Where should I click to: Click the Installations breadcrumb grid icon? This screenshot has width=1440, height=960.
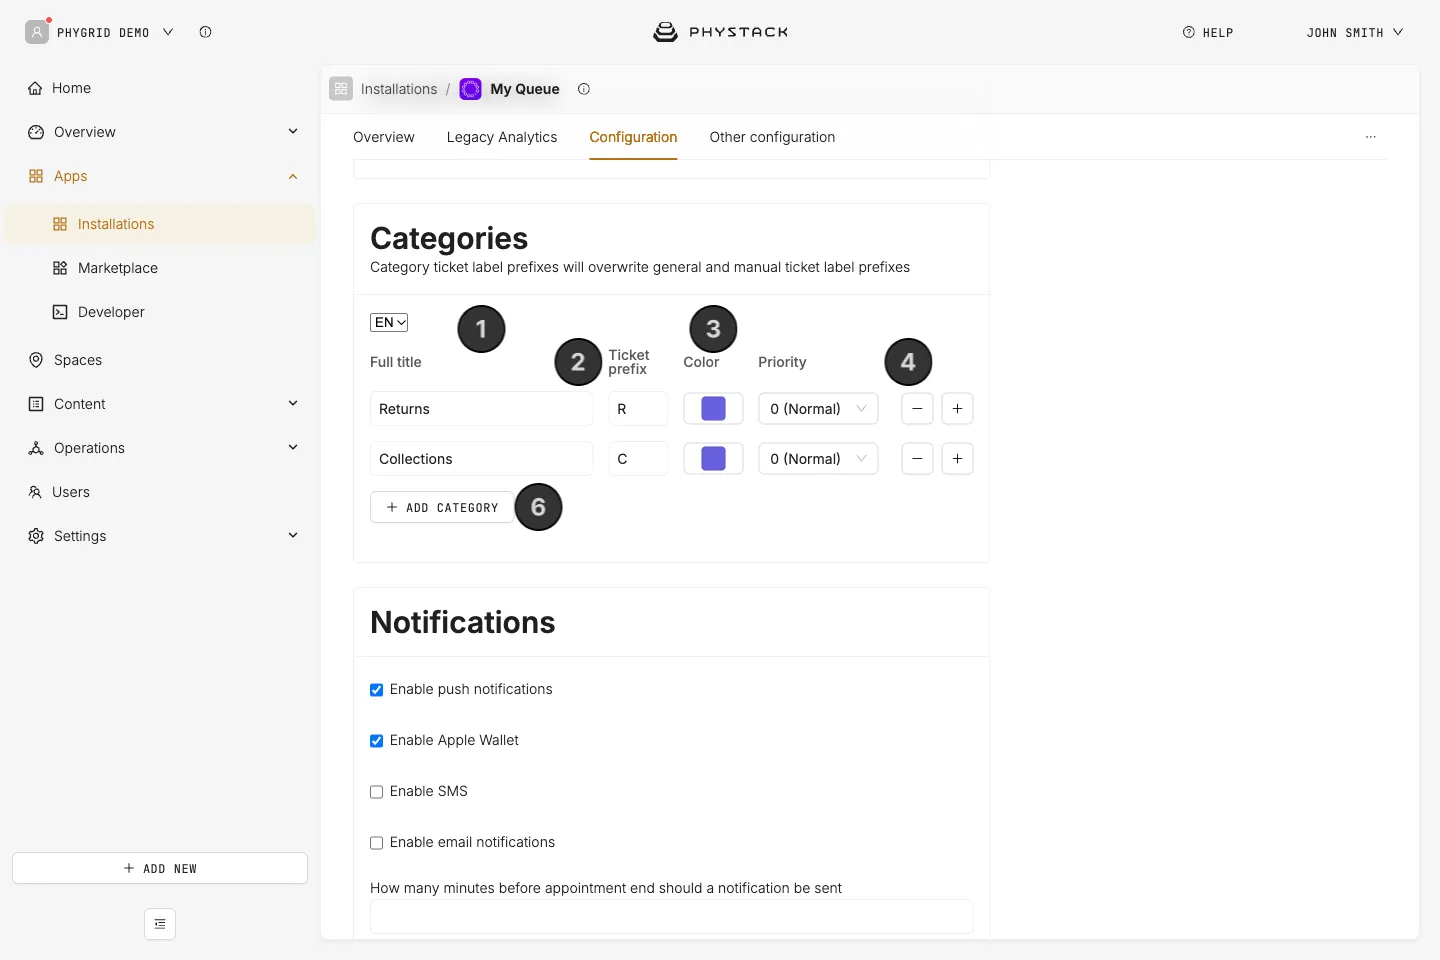pos(341,89)
